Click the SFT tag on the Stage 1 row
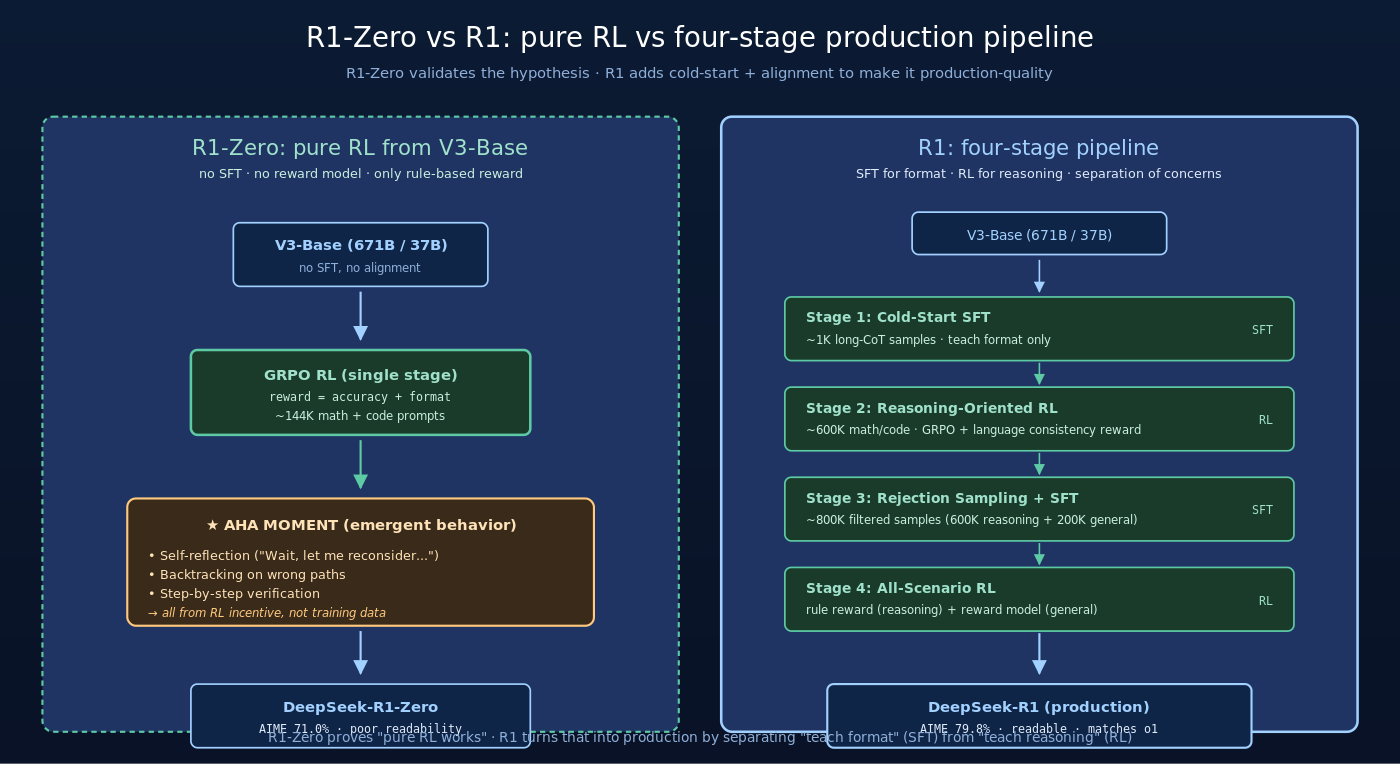Screen dimensions: 1400x764 point(1262,330)
